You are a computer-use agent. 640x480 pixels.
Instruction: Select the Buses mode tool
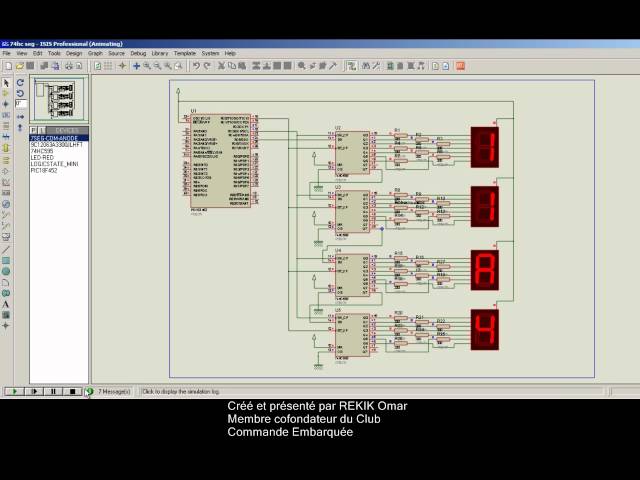point(6,136)
